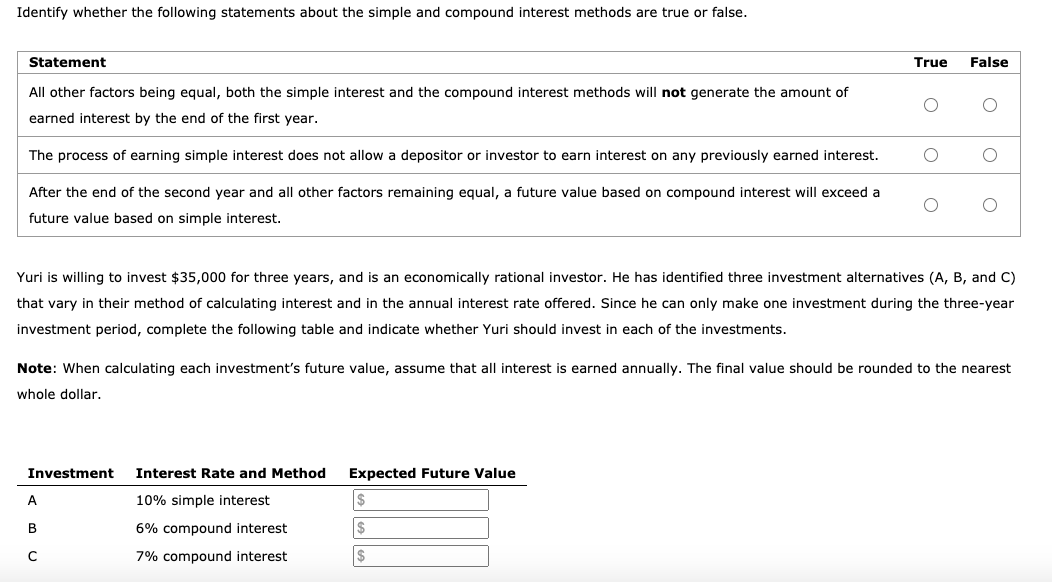The height and width of the screenshot is (582, 1052).
Task: Click the True column header
Action: tap(929, 62)
